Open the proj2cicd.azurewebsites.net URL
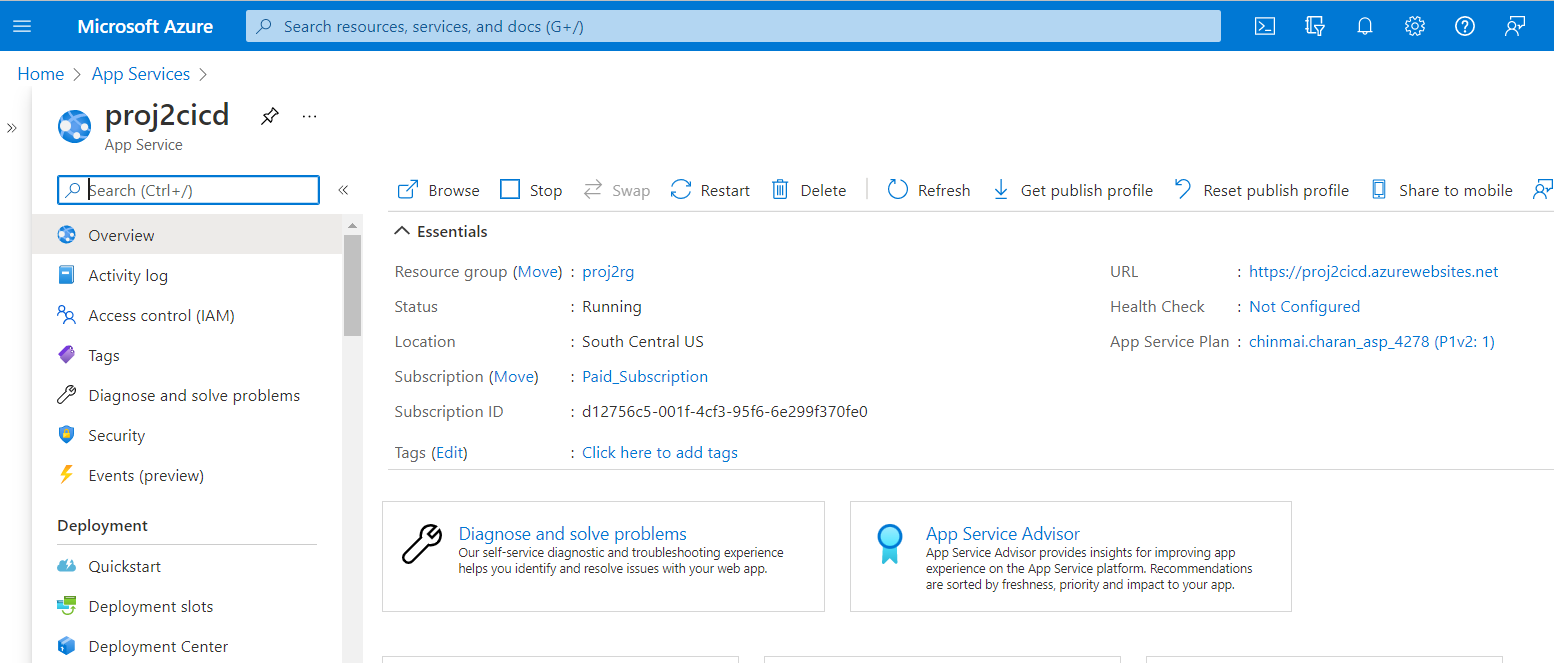 [x=1374, y=271]
